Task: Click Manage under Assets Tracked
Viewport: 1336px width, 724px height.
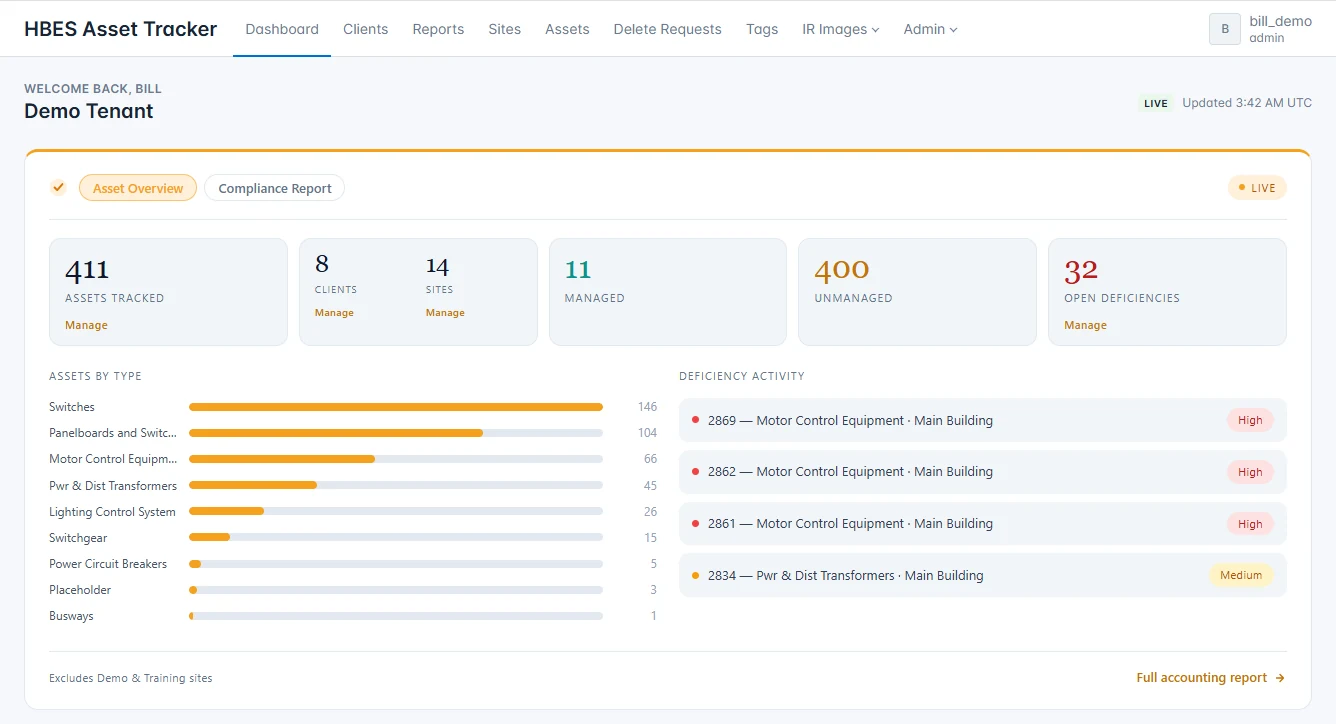Action: (86, 325)
